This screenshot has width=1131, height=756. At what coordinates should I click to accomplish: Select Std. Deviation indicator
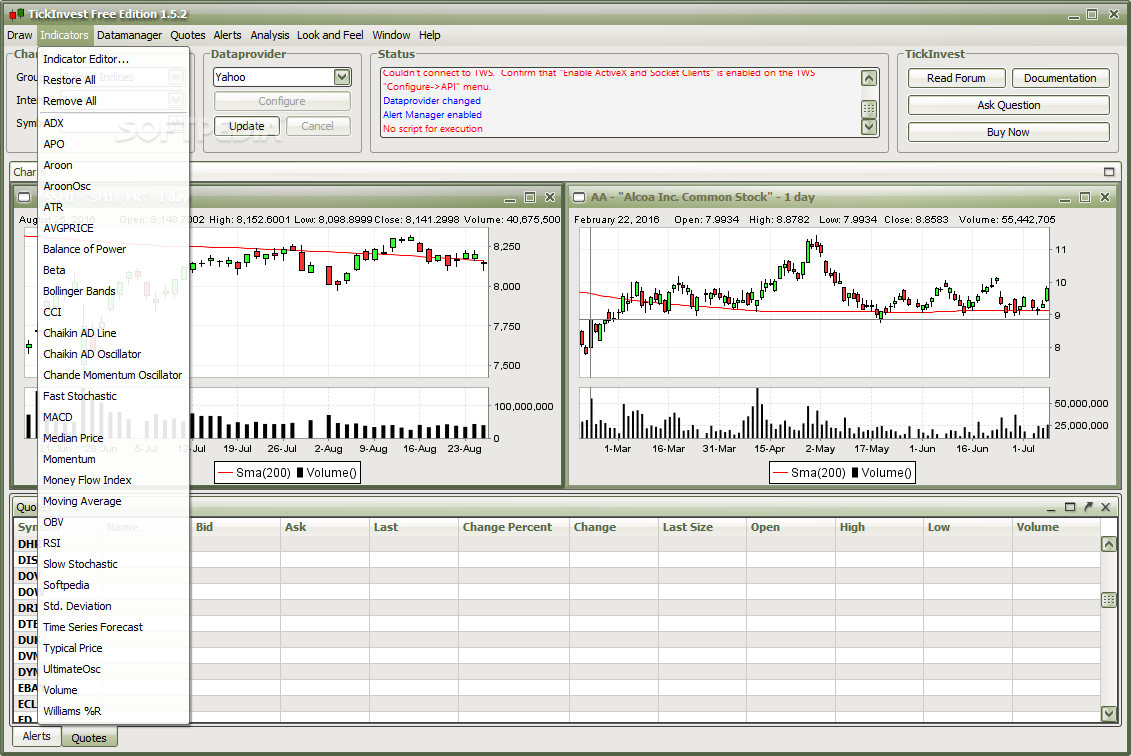114,606
